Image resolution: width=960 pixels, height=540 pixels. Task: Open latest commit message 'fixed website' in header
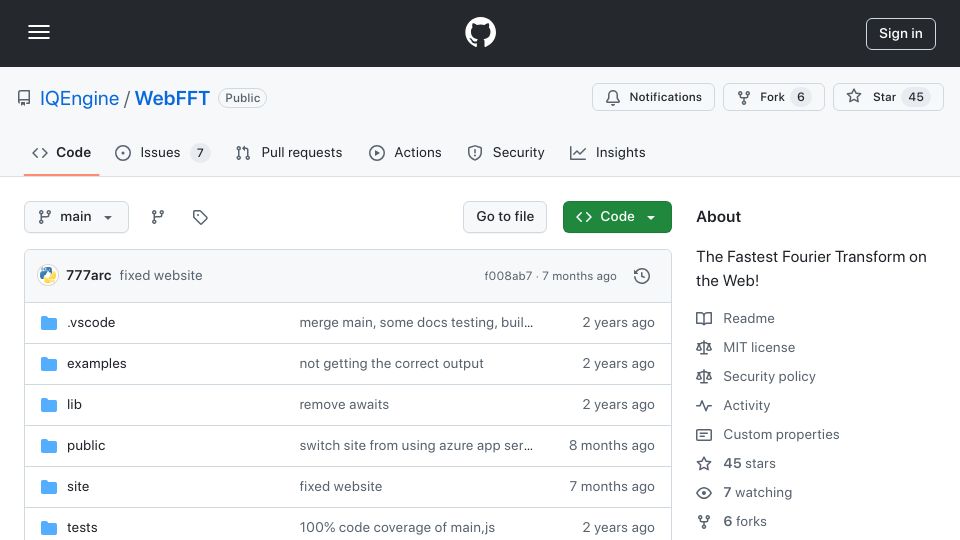tap(161, 276)
